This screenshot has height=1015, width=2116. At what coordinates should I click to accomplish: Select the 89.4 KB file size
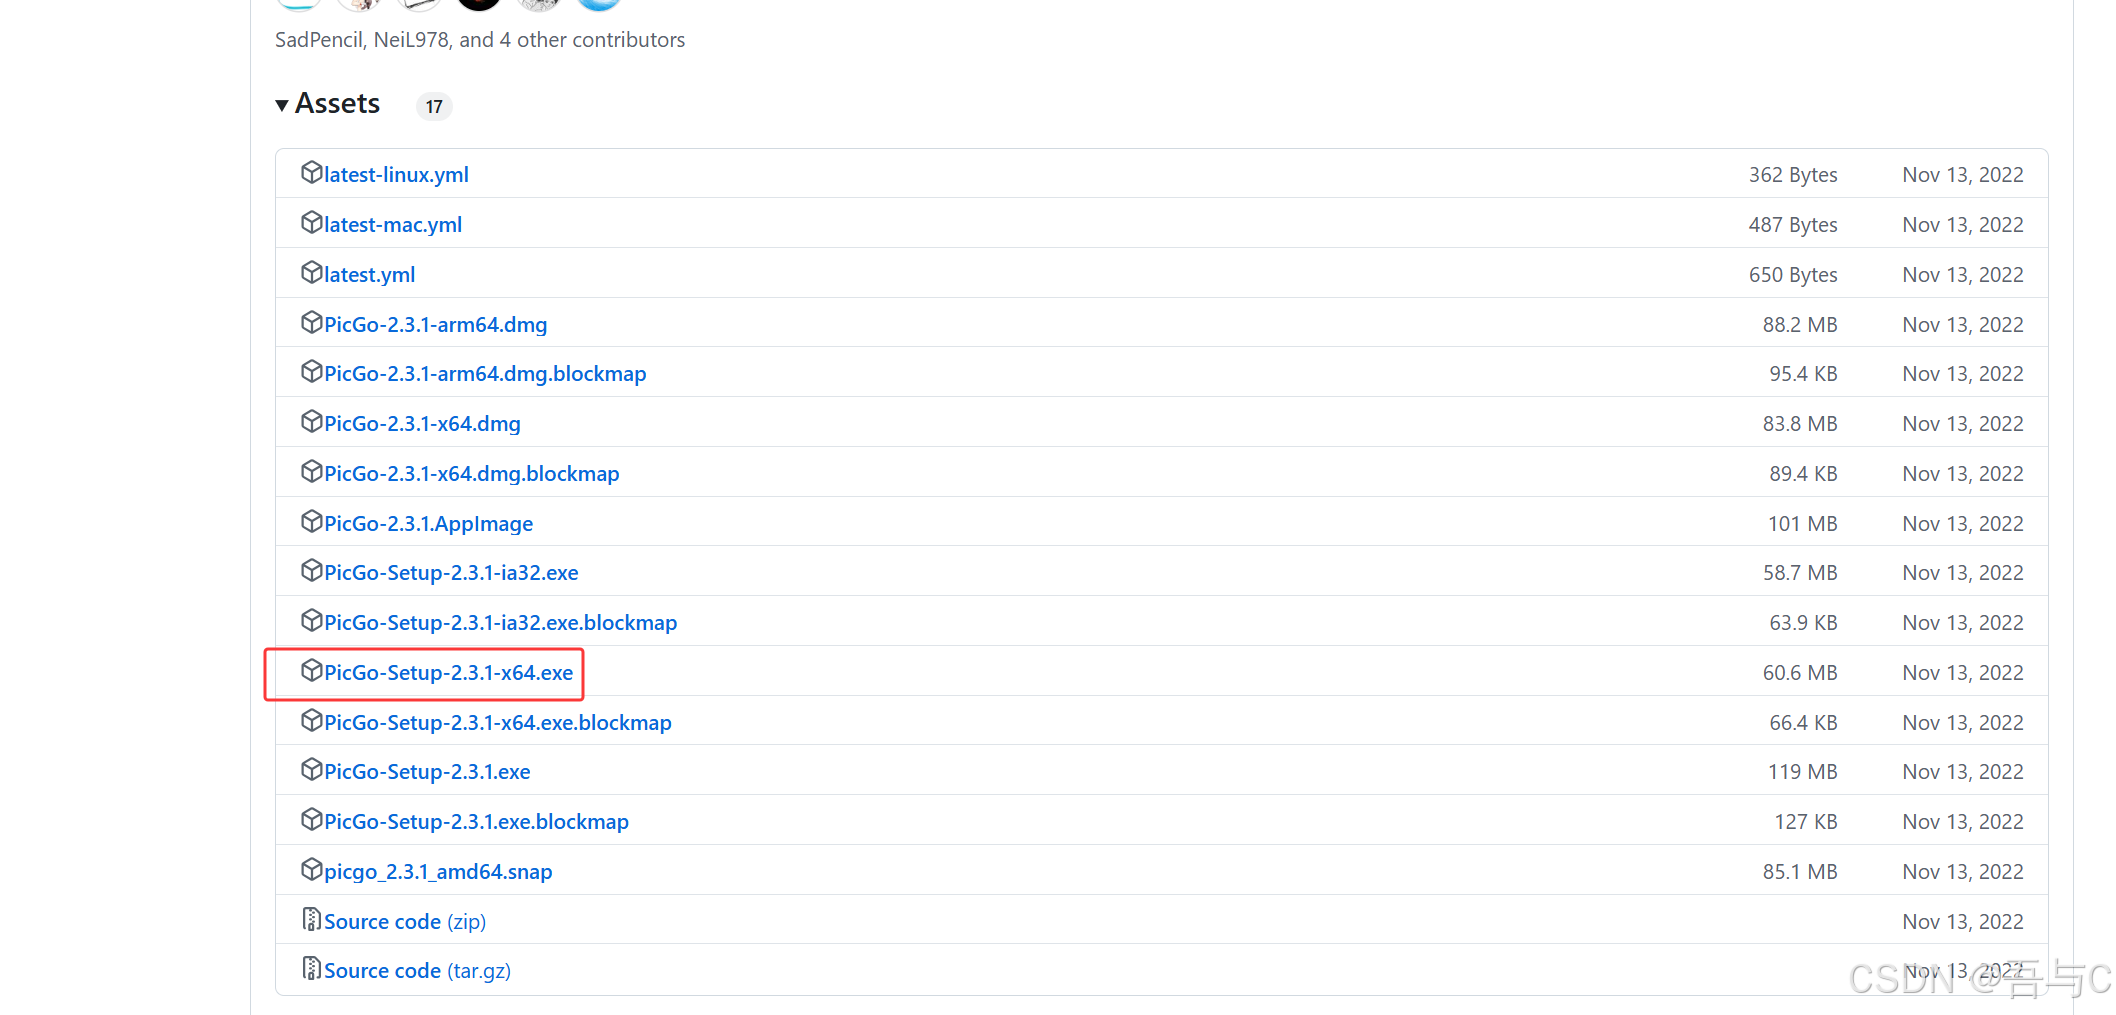1803,474
